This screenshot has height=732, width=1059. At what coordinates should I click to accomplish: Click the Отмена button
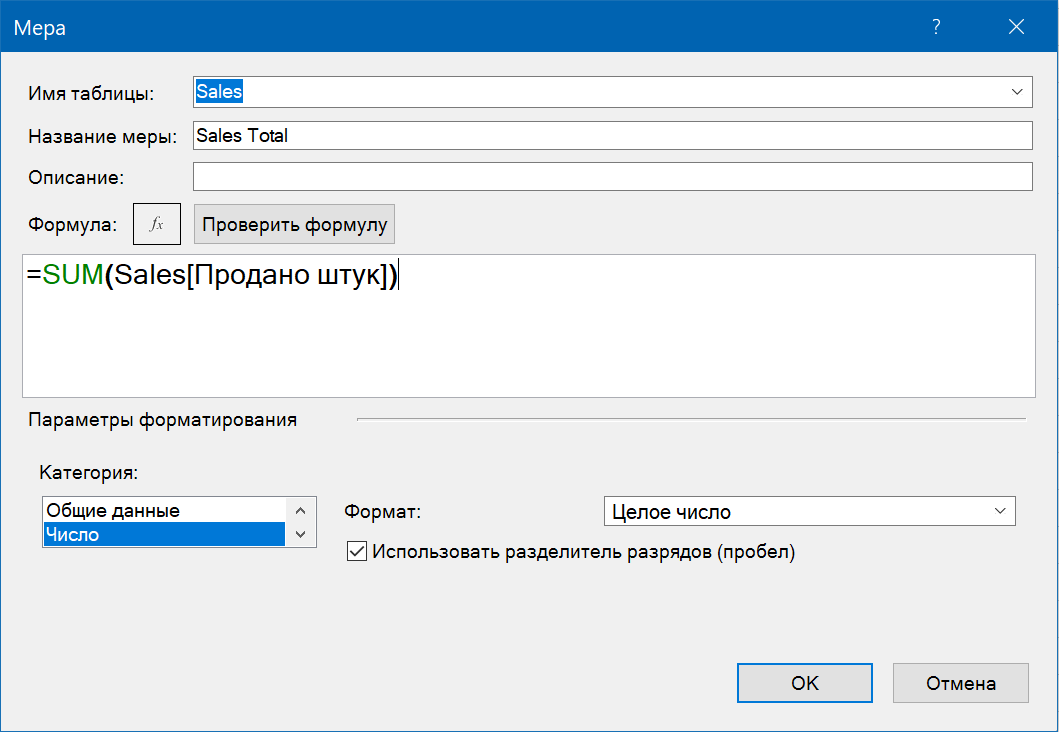(960, 683)
